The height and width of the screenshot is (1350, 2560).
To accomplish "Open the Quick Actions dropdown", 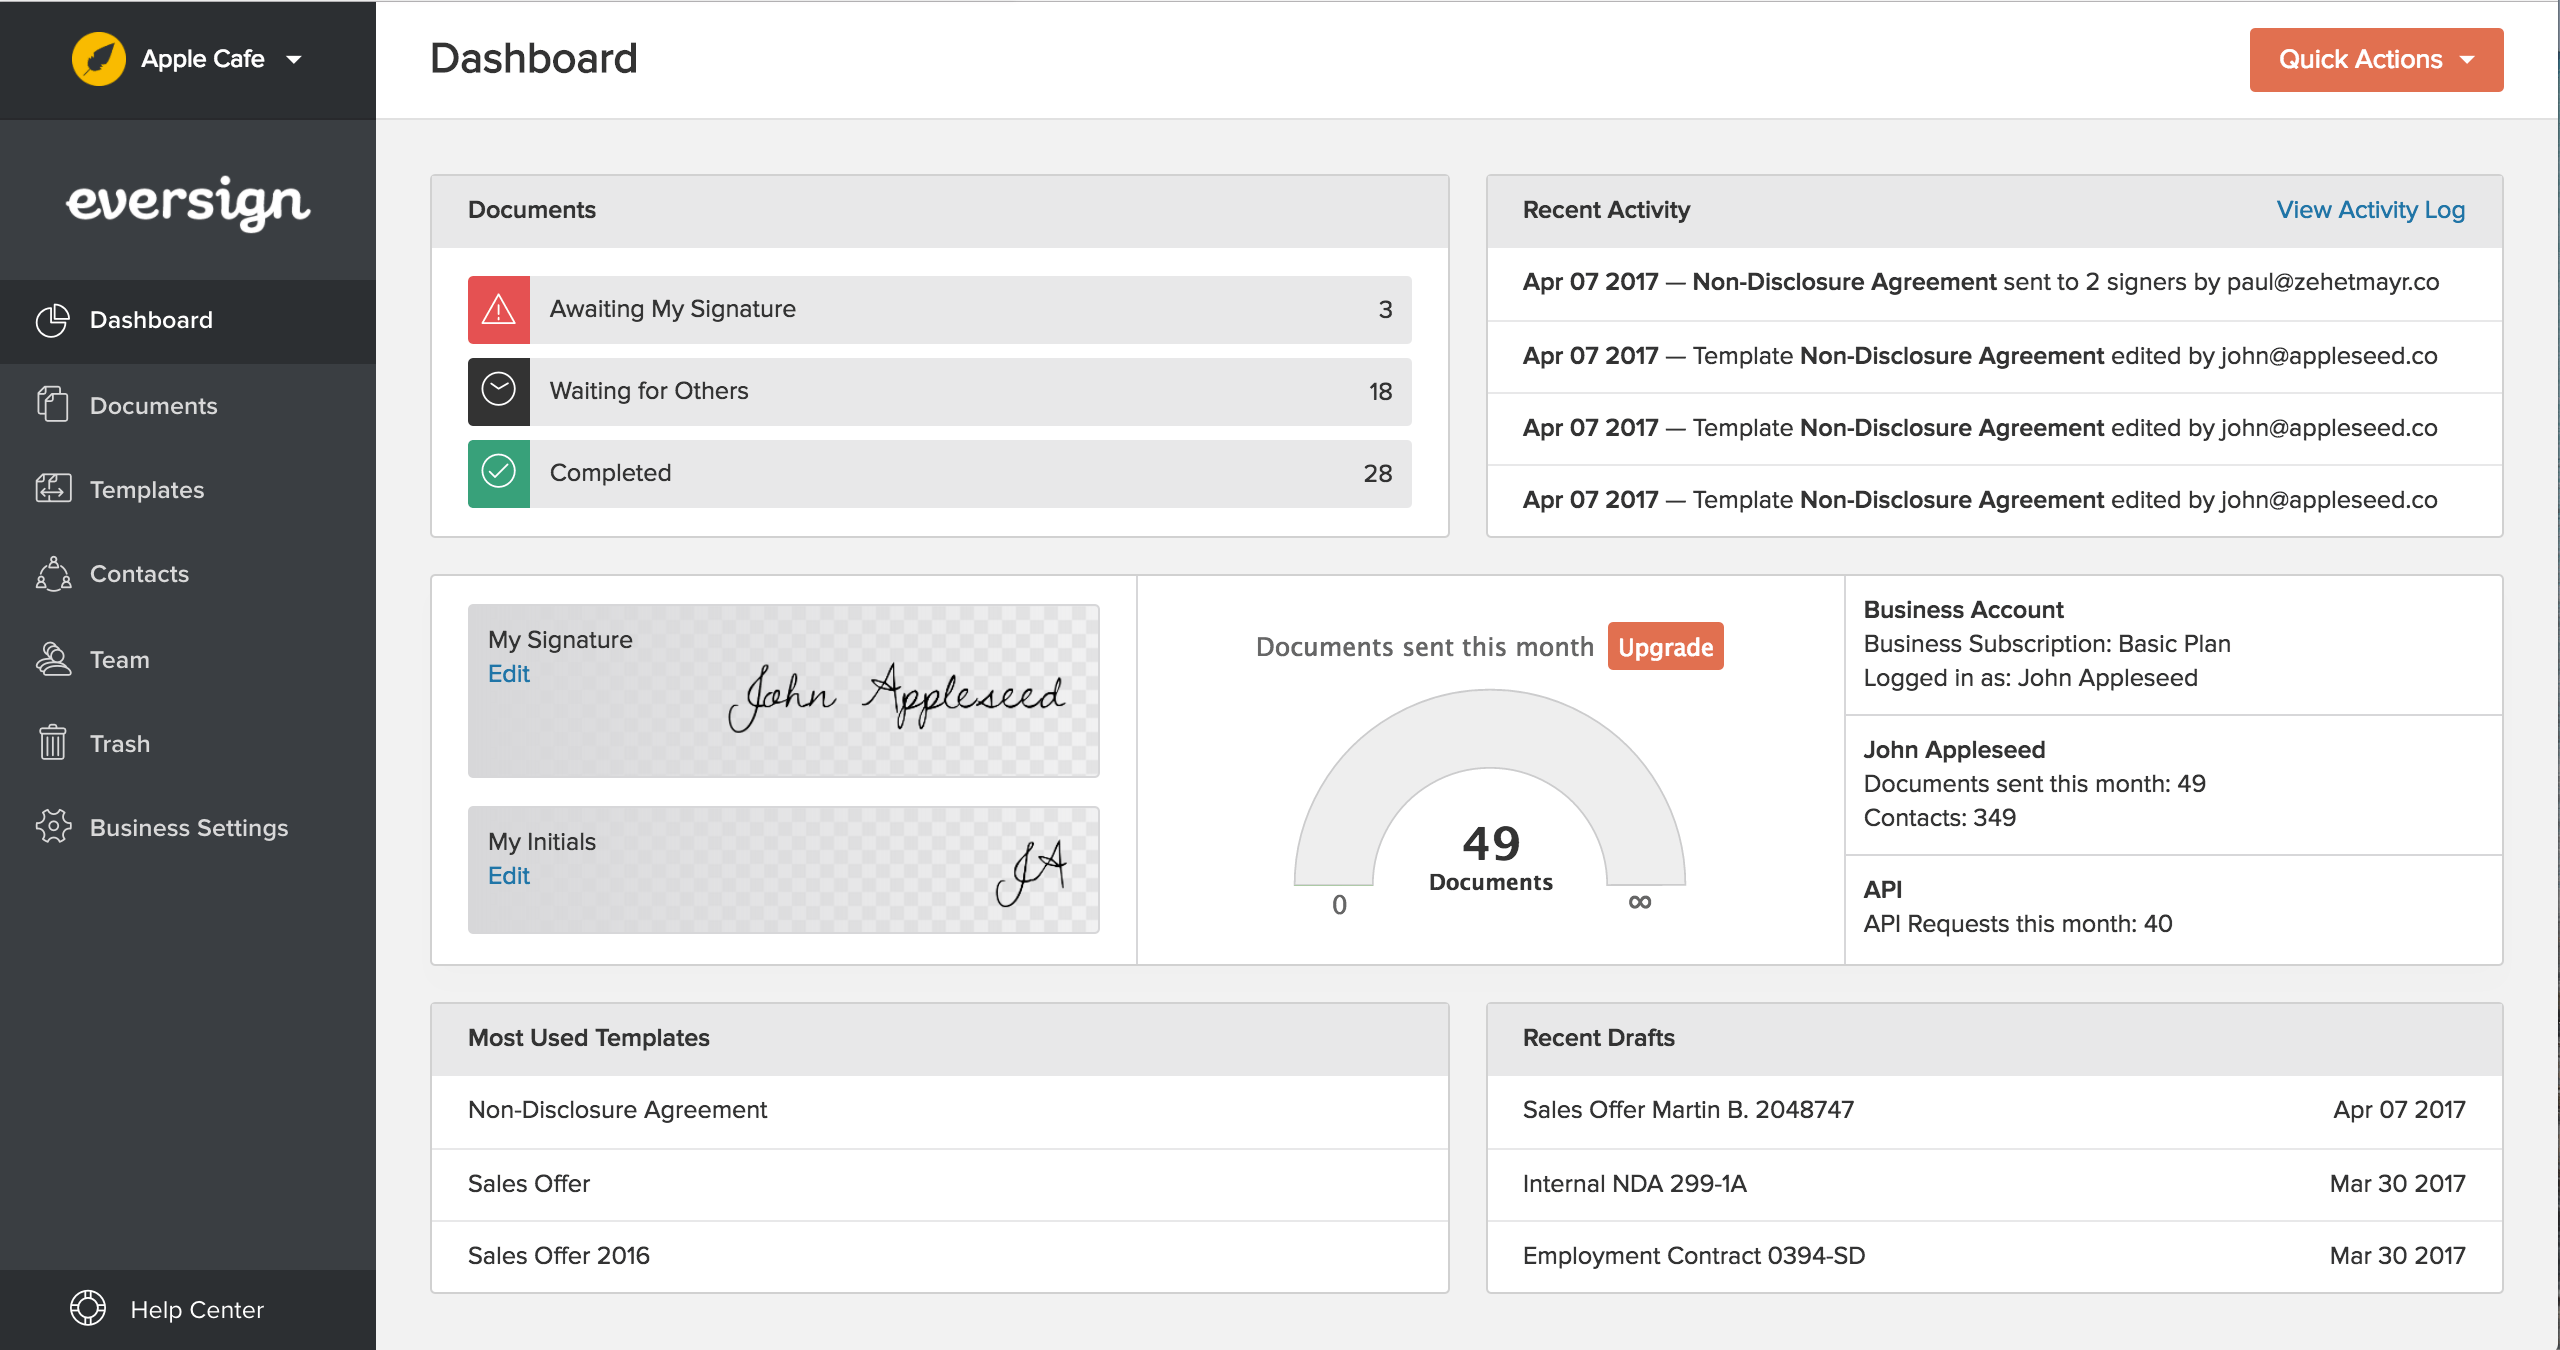I will [2375, 59].
